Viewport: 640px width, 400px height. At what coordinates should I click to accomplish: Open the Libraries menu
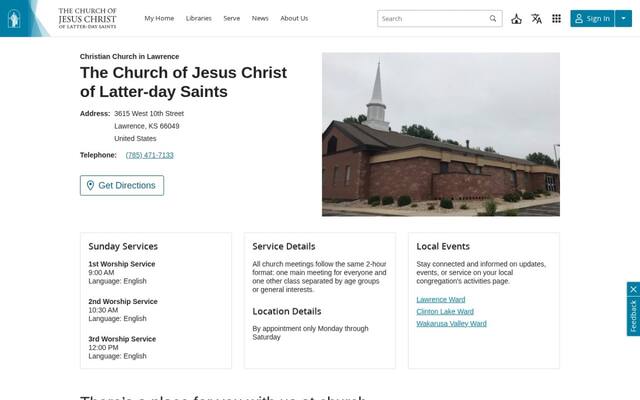[x=199, y=18]
